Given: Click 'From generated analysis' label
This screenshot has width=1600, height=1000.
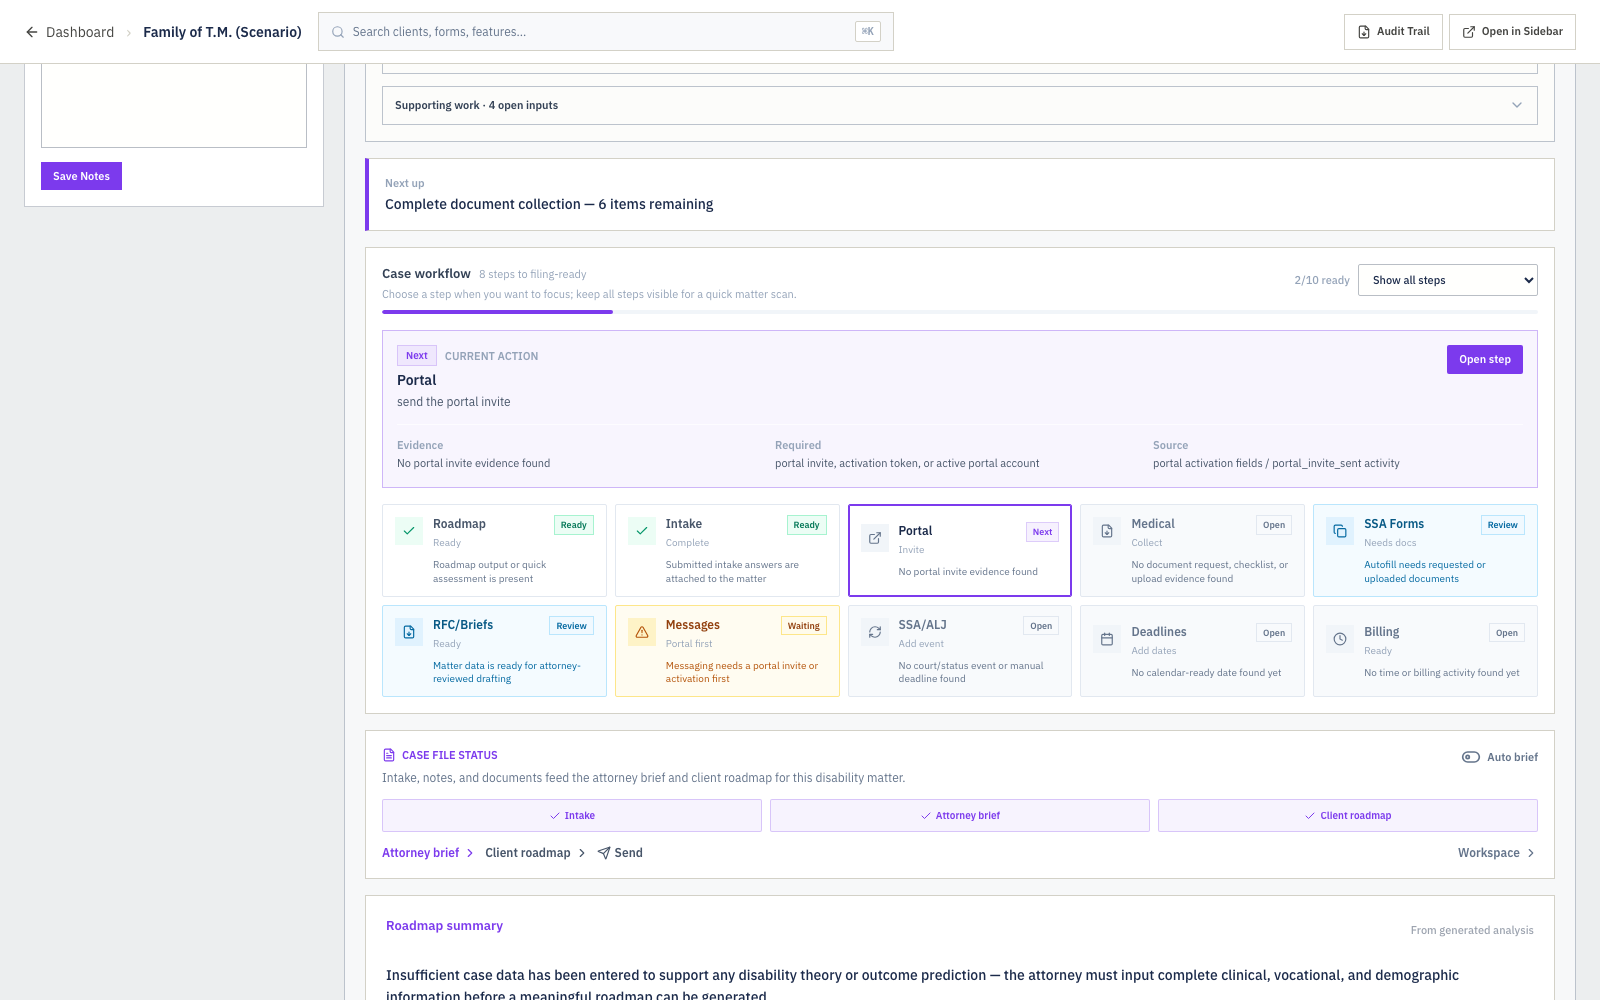Looking at the screenshot, I should pyautogui.click(x=1472, y=930).
